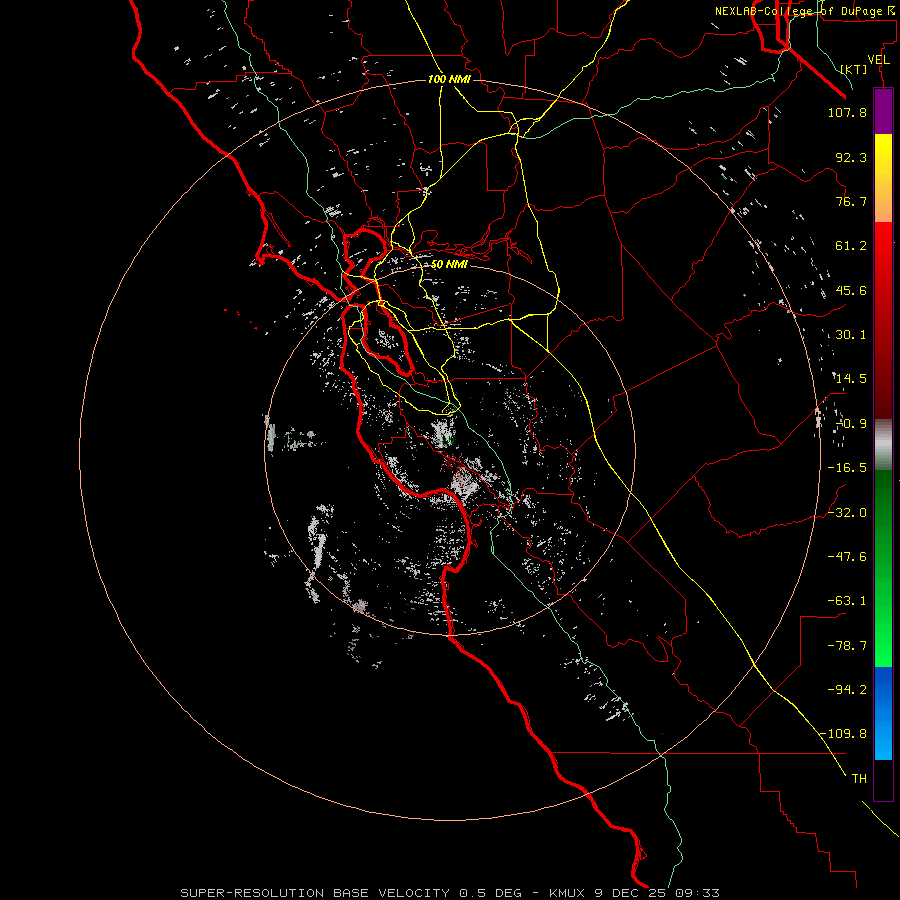Click the 50 NMI range ring label
This screenshot has width=900, height=900.
449,265
